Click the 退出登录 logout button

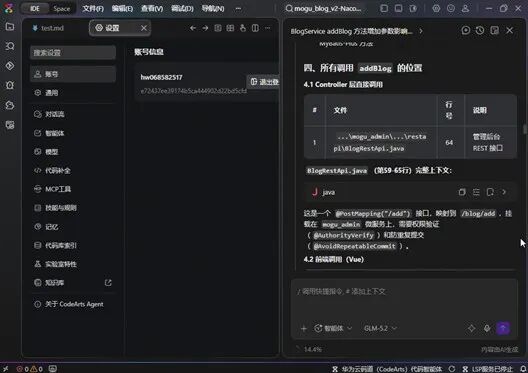pos(263,82)
